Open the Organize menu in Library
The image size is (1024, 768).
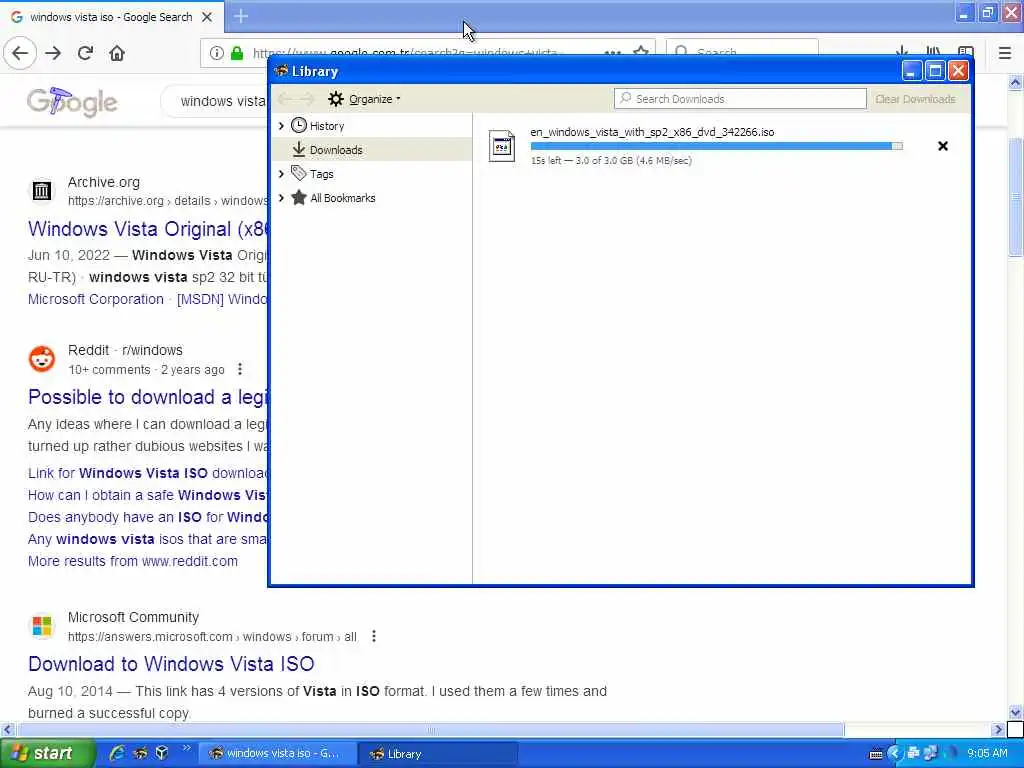(x=364, y=99)
